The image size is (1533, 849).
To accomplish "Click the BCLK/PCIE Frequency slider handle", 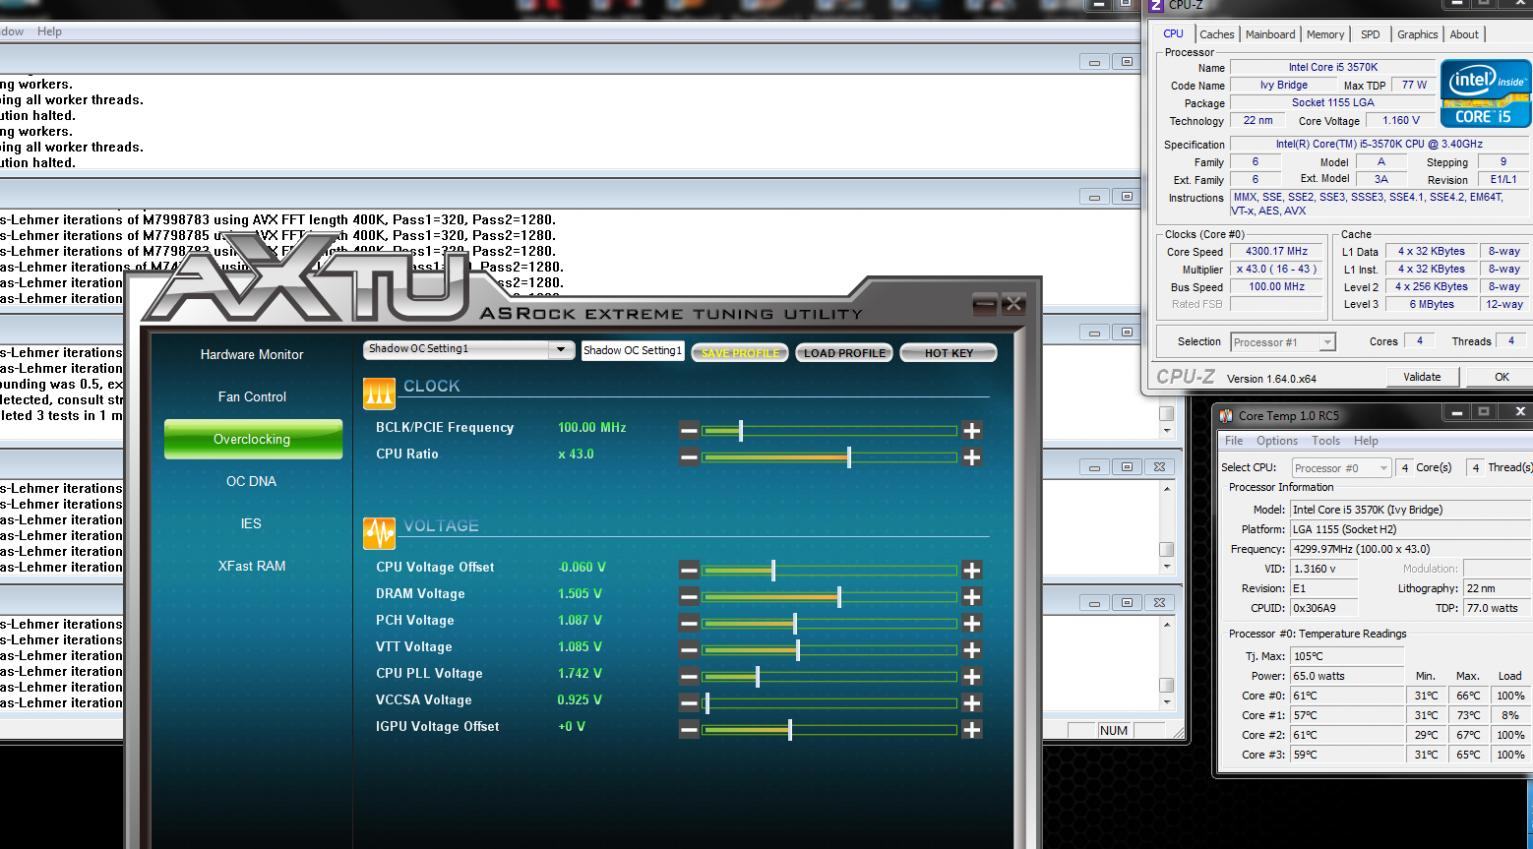I will point(740,431).
